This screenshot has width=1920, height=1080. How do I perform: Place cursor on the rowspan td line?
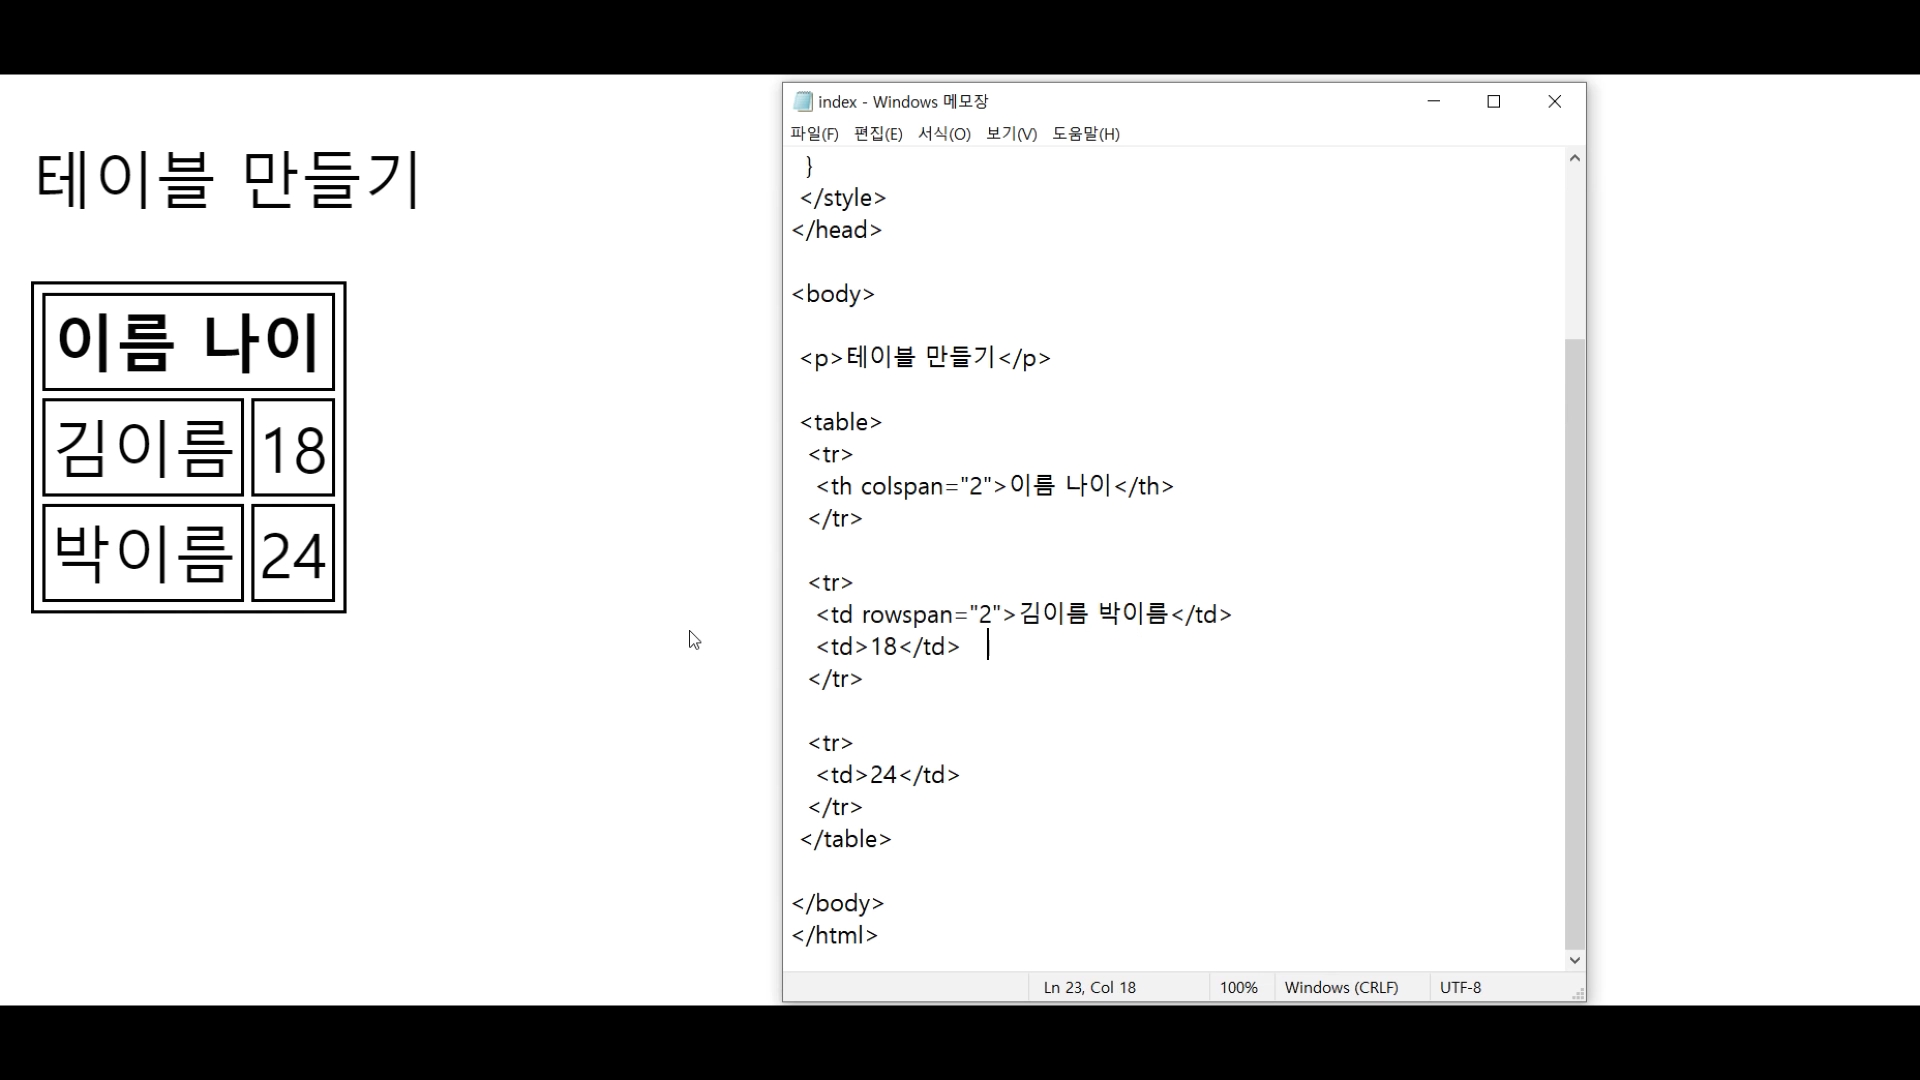(1023, 614)
